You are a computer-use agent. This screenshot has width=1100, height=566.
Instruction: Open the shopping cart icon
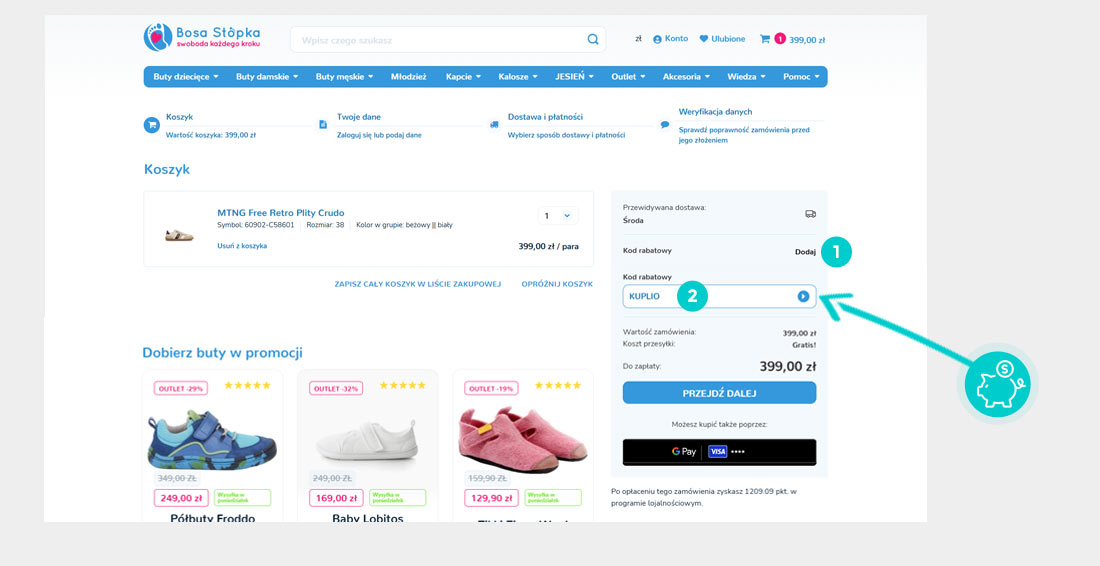(x=765, y=39)
